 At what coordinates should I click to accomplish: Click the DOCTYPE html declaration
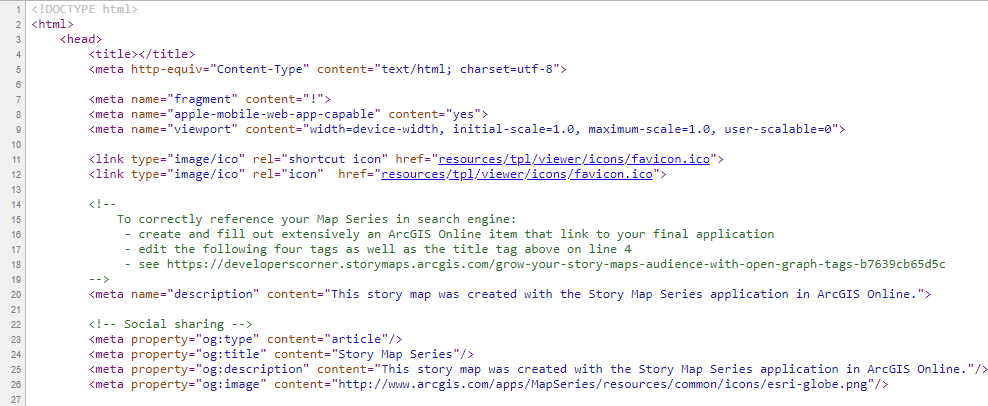pyautogui.click(x=91, y=9)
